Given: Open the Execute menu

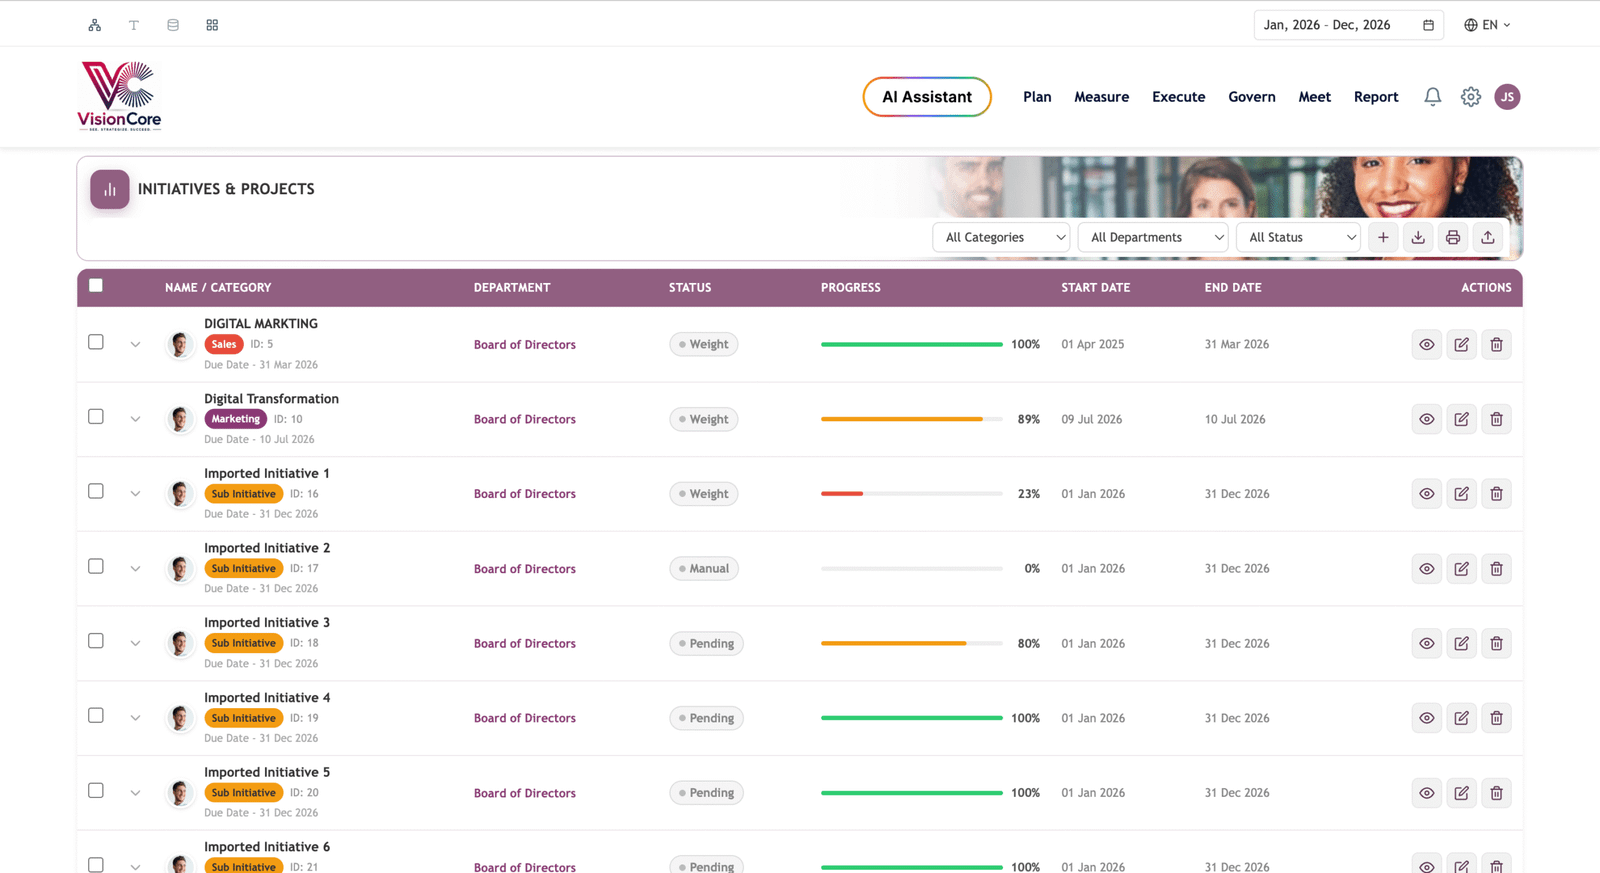Looking at the screenshot, I should (x=1178, y=97).
